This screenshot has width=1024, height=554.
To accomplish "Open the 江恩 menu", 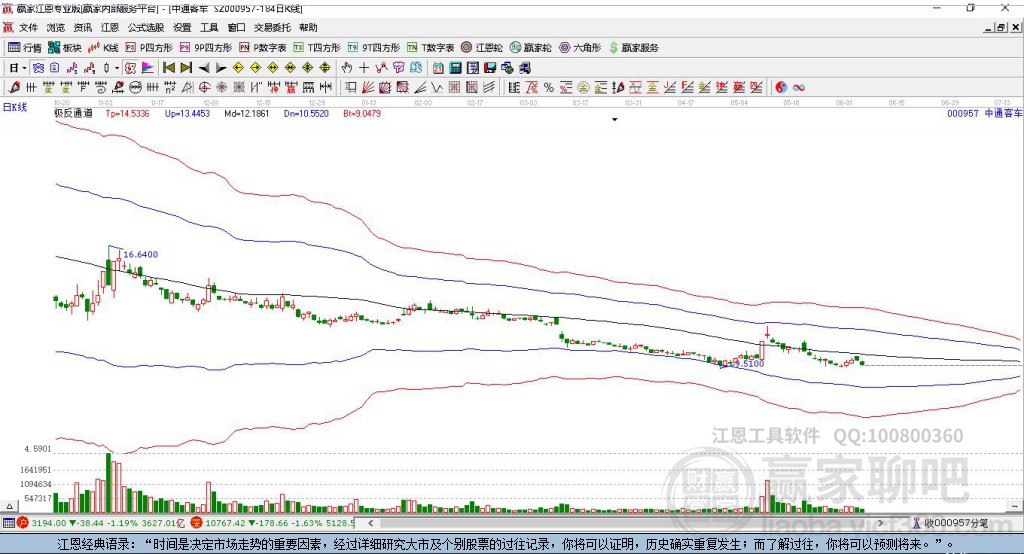I will [110, 27].
